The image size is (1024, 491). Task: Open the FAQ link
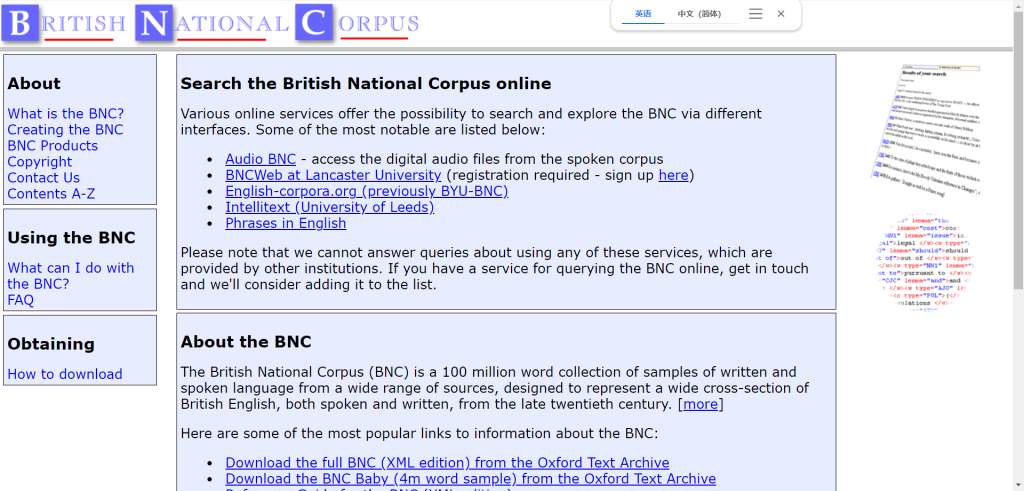[20, 300]
